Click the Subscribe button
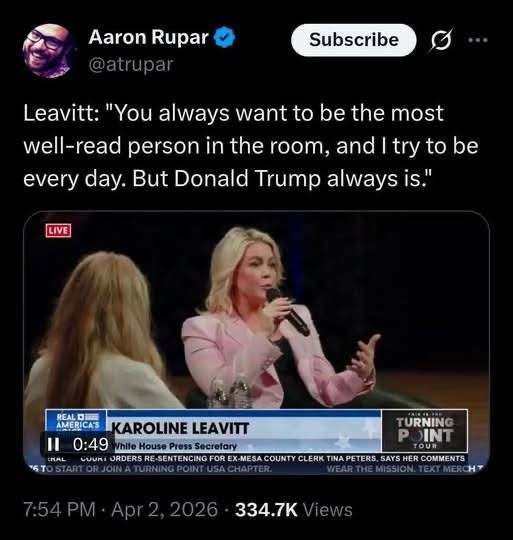Image resolution: width=513 pixels, height=540 pixels. tap(354, 40)
